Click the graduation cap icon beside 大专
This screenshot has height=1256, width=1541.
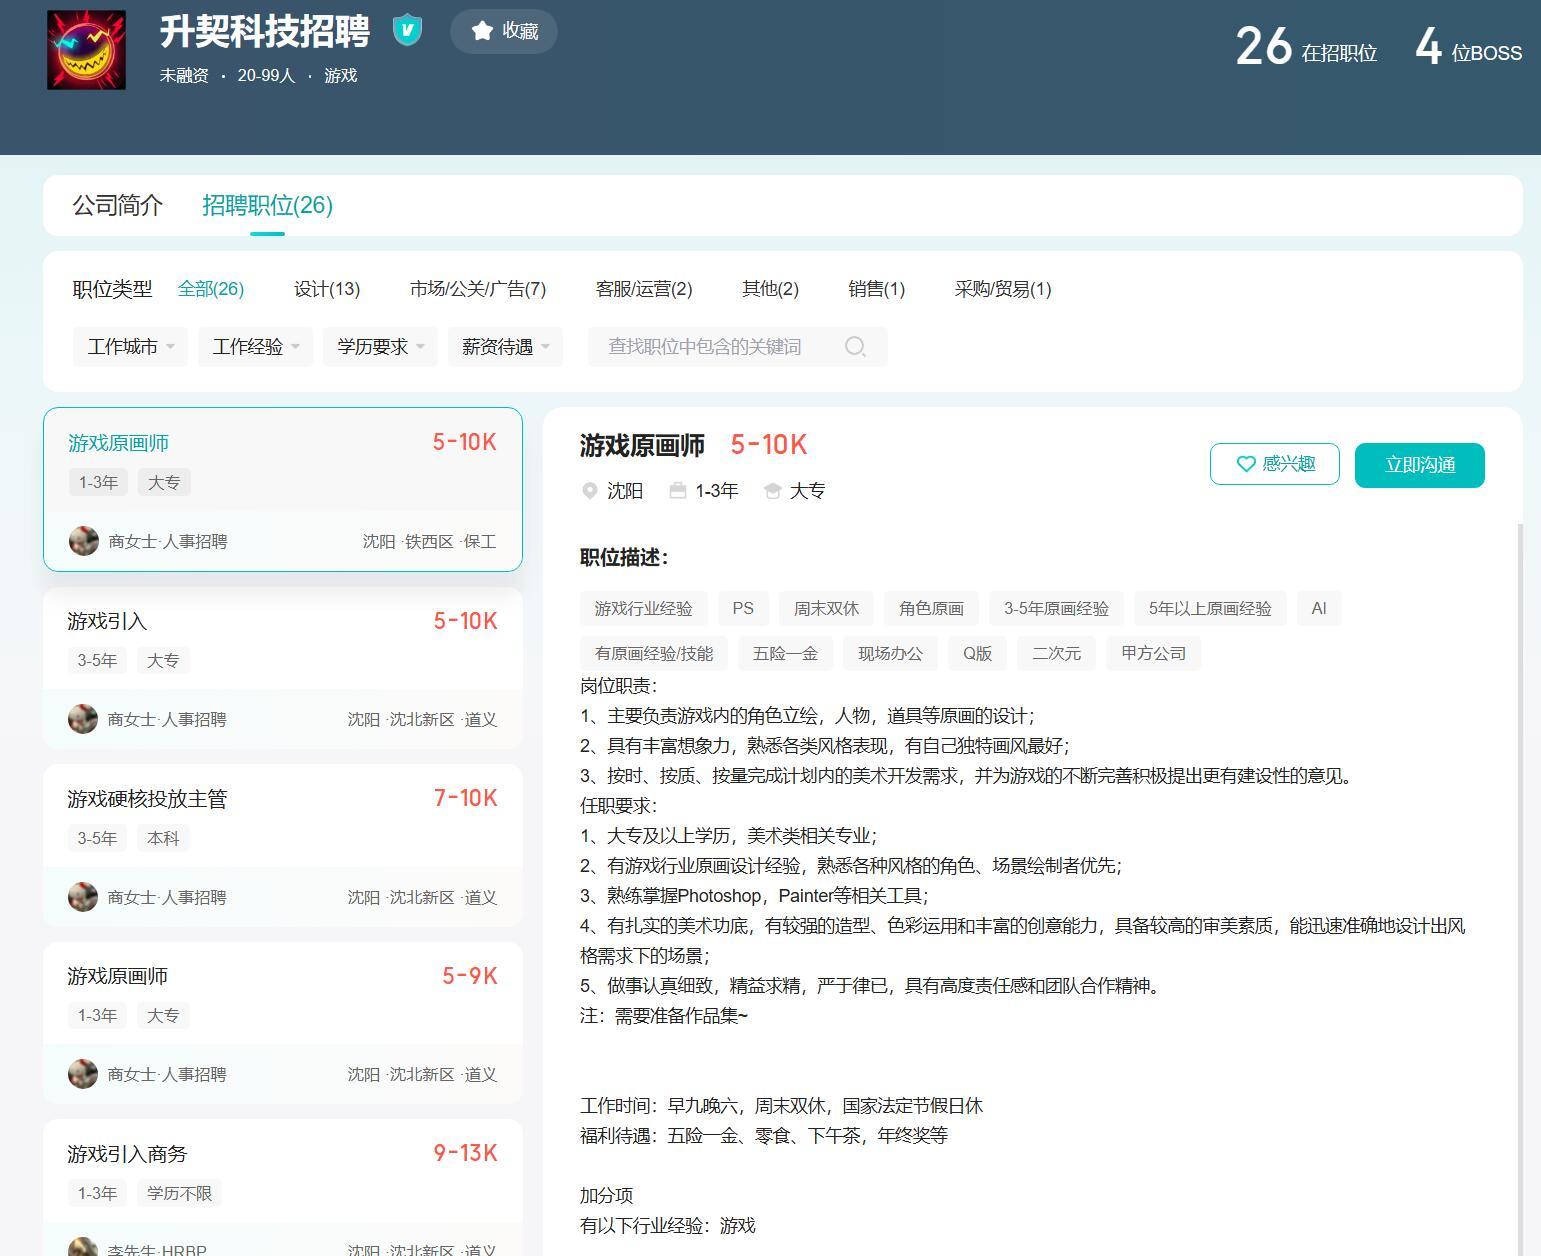(x=772, y=491)
